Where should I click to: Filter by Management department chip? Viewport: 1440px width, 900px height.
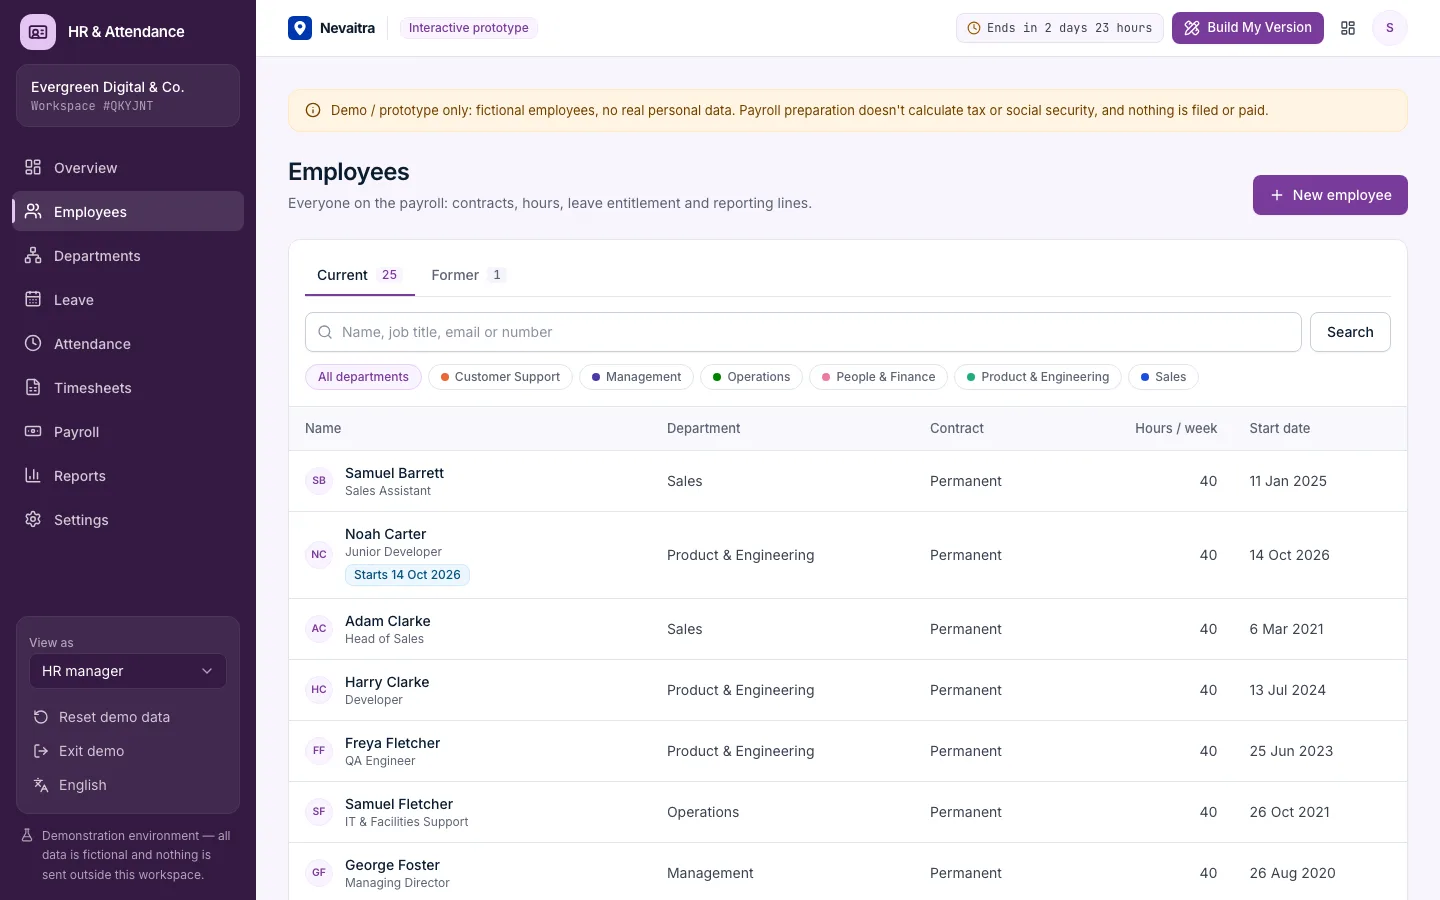[636, 377]
